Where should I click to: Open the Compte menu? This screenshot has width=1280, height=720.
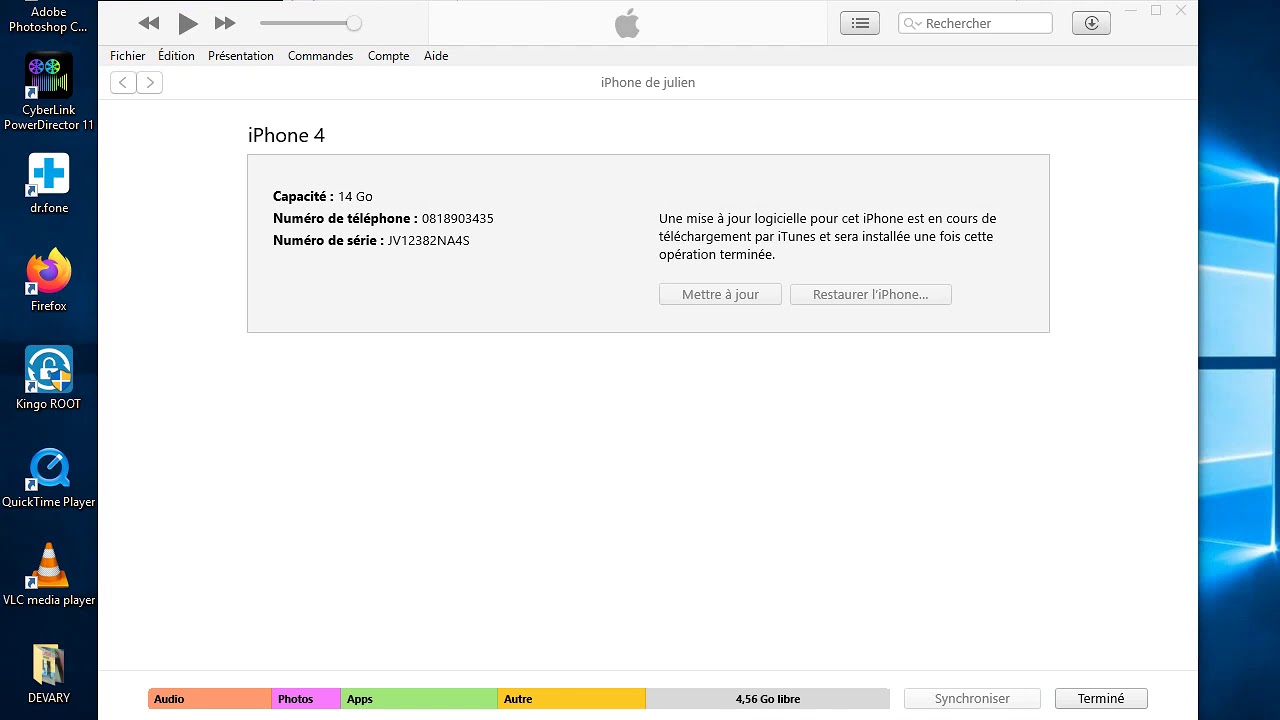(x=388, y=56)
